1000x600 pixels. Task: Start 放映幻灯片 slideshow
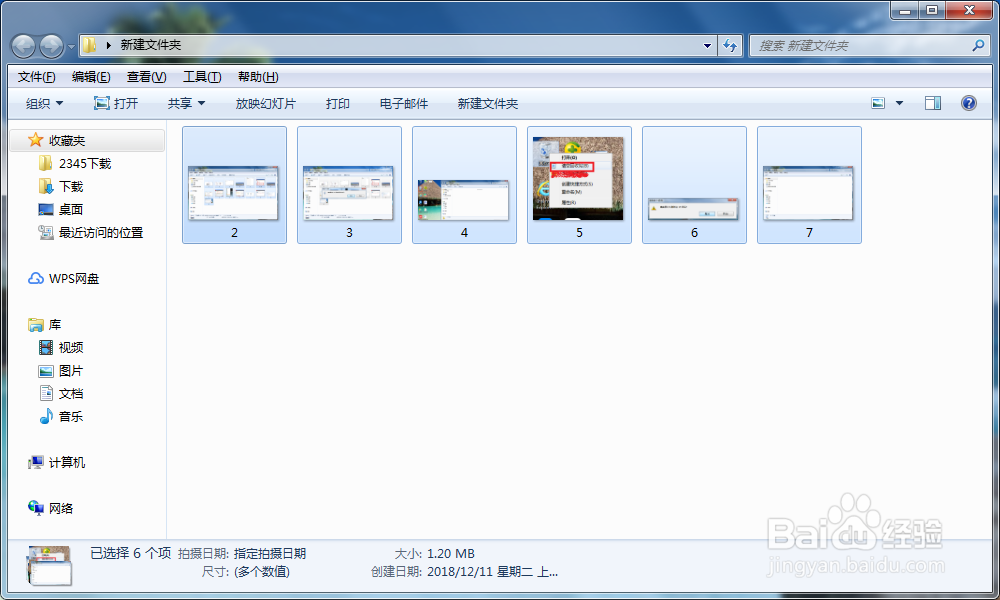(265, 103)
